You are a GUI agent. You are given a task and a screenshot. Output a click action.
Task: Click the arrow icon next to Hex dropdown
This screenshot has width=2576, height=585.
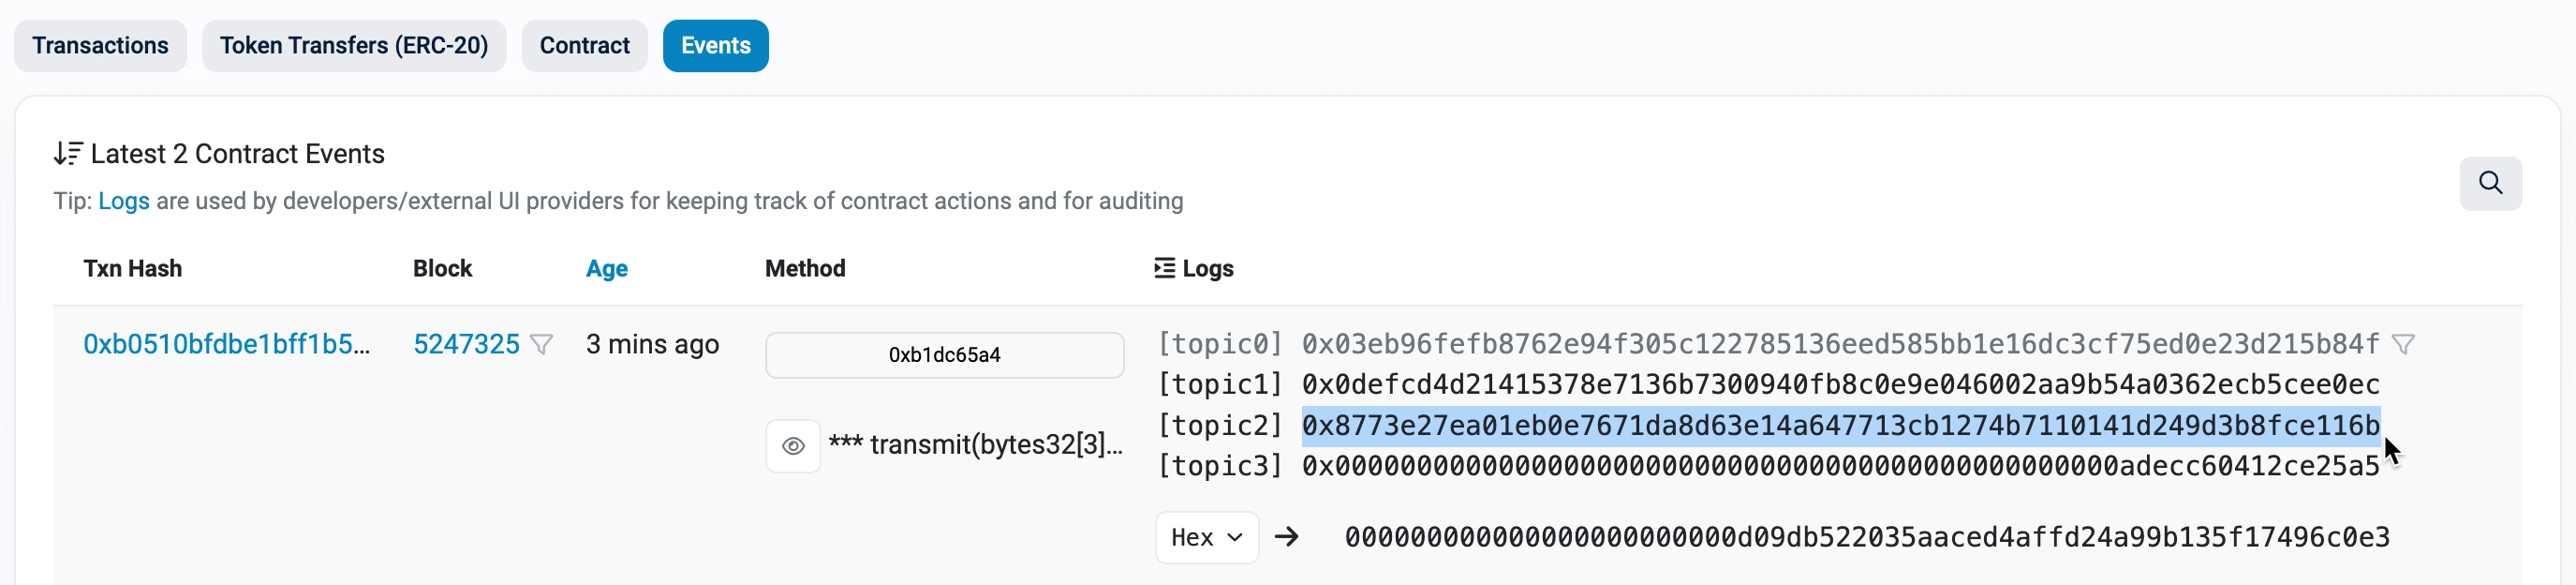tap(1287, 537)
